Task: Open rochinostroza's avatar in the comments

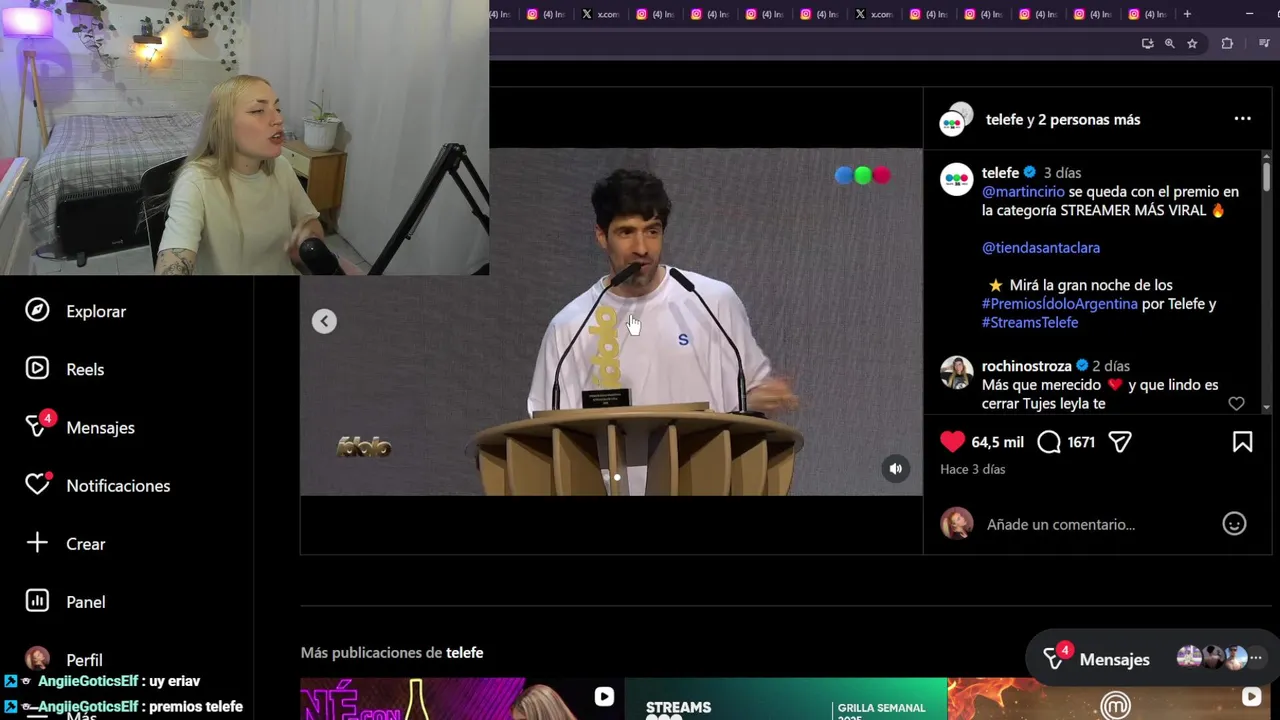Action: point(957,372)
